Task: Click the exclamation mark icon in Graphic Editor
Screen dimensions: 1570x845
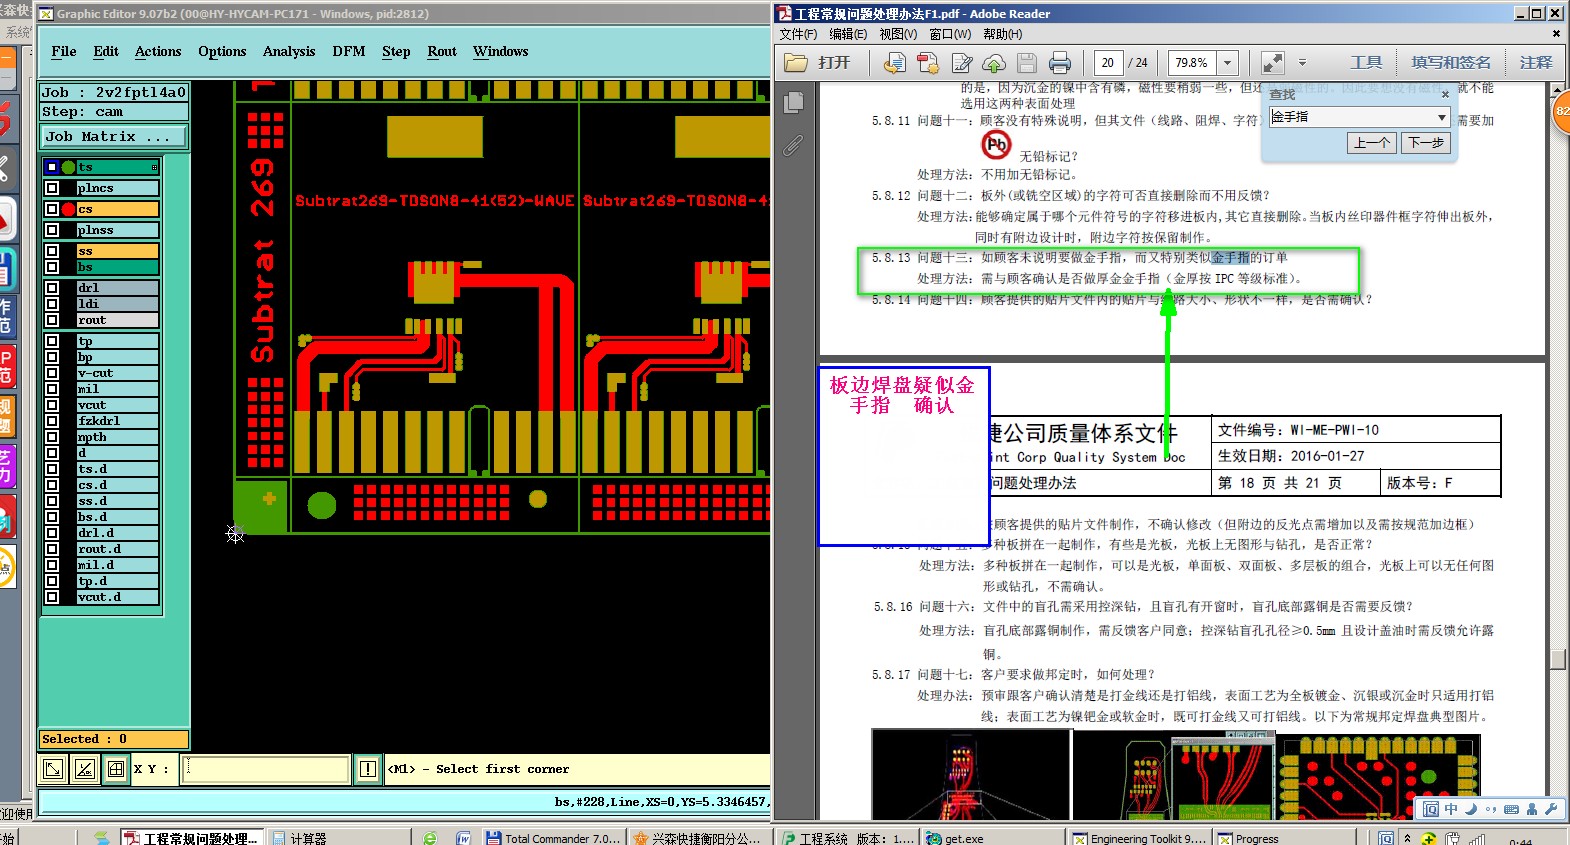Action: pos(368,769)
